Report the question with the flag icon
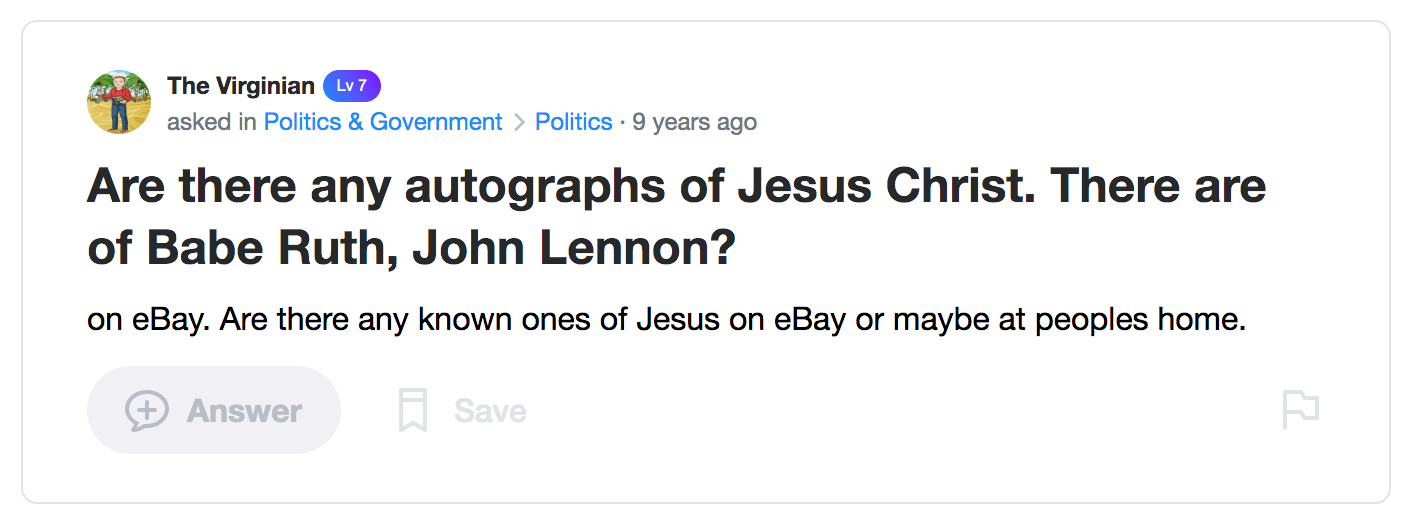Screen dimensions: 1408x521 [x=1301, y=410]
